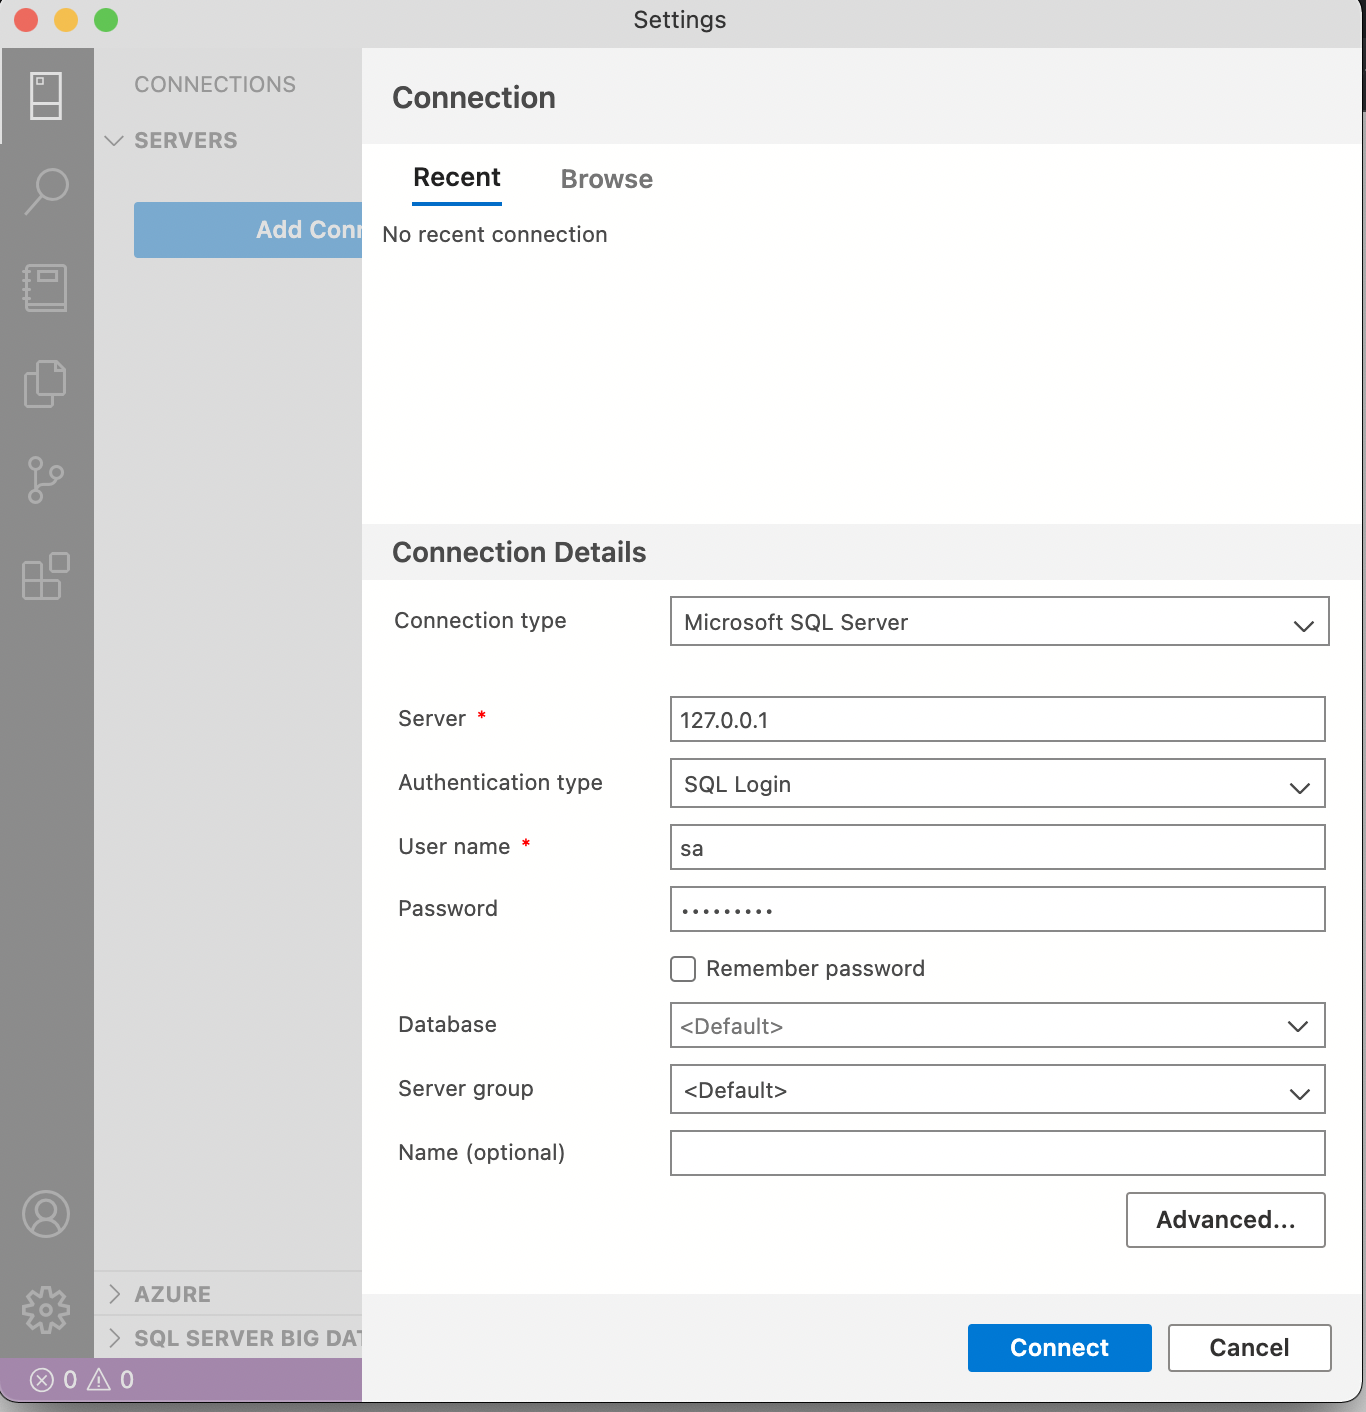Image resolution: width=1366 pixels, height=1412 pixels.
Task: Expand the SQL SERVER BIG DATA section
Action: [x=234, y=1338]
